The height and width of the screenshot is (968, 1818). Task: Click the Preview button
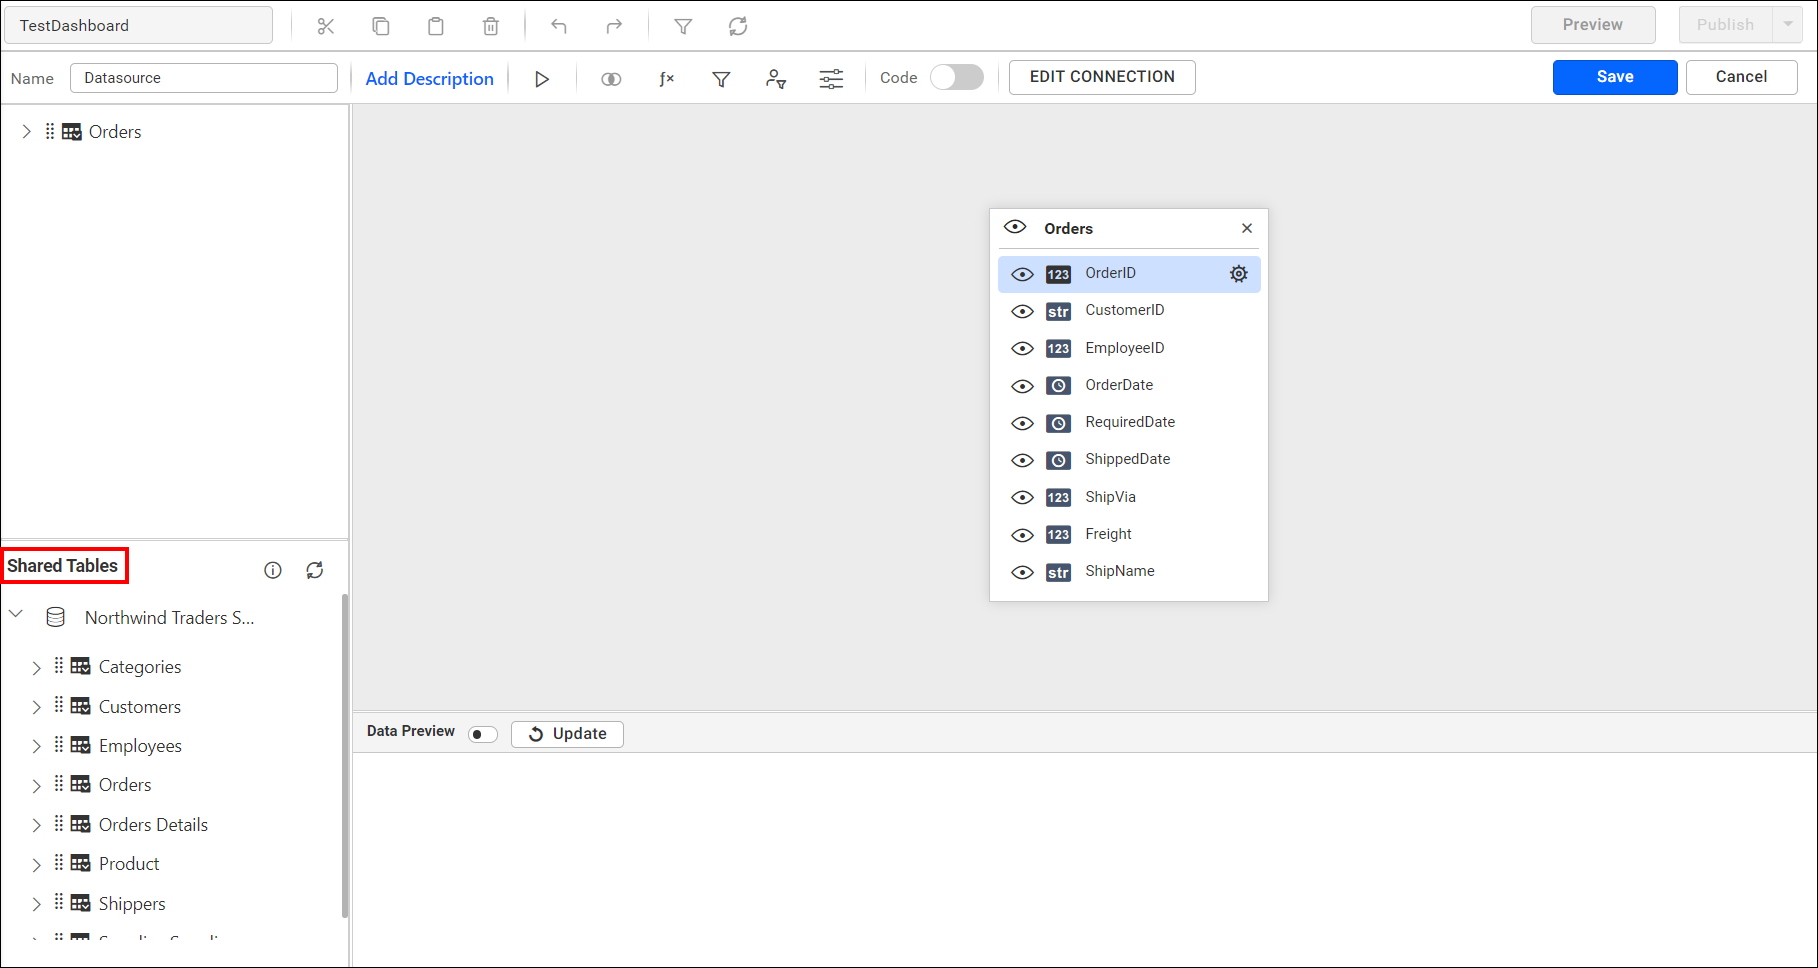point(1593,25)
